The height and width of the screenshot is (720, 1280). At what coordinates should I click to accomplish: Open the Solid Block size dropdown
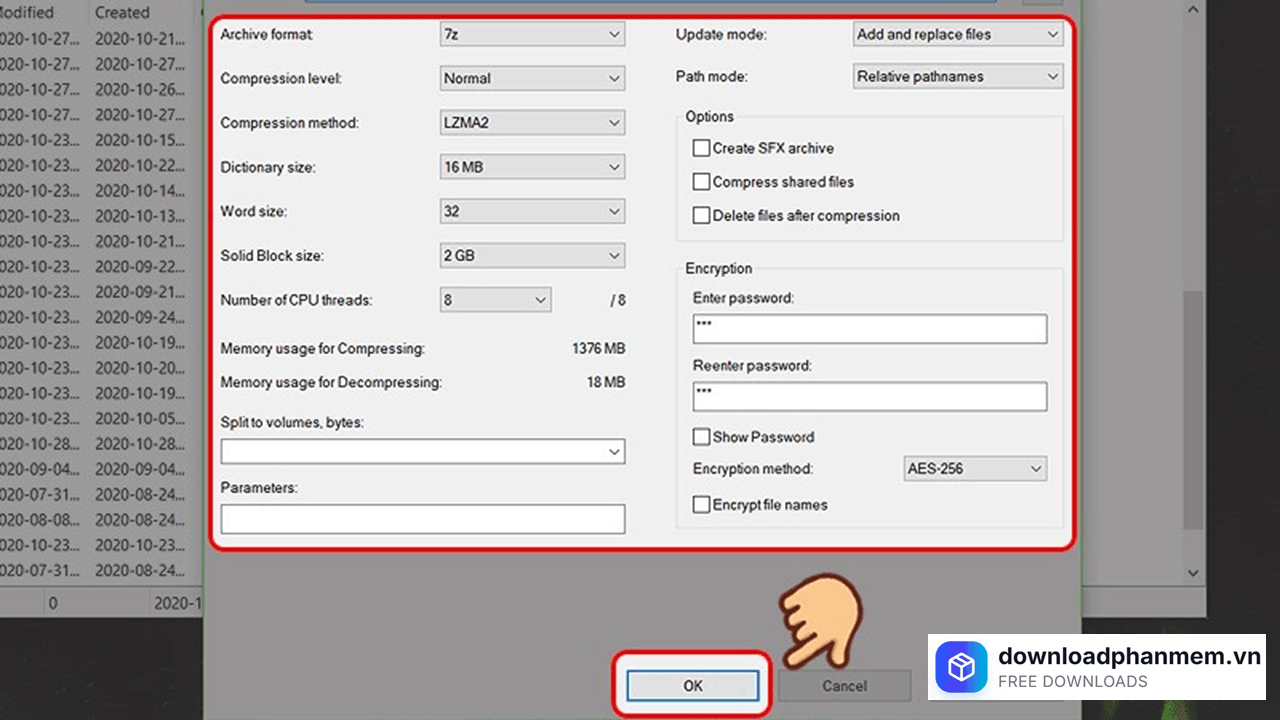[531, 255]
